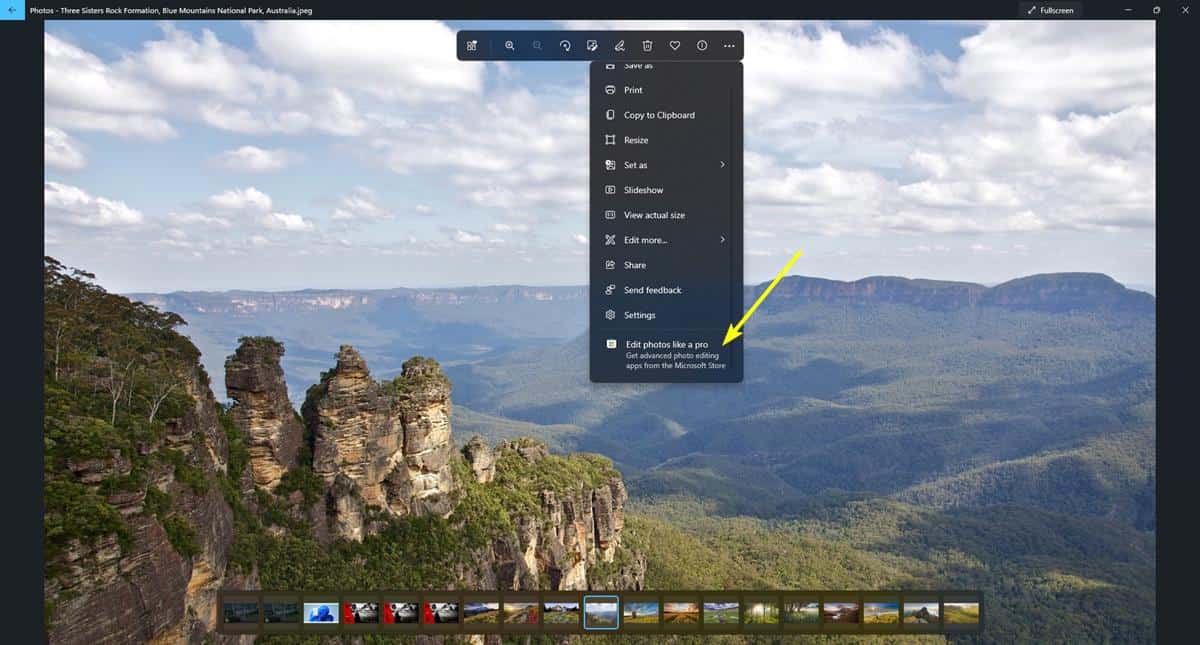Choose View actual size

[x=666, y=215]
